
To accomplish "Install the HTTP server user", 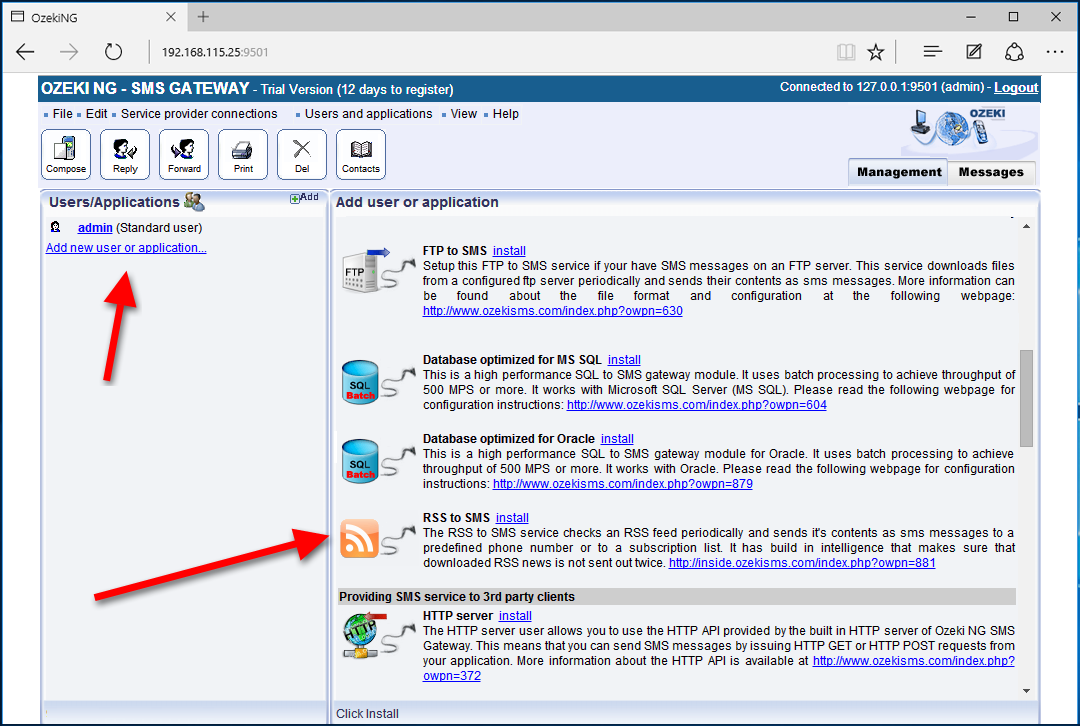I will pos(515,616).
